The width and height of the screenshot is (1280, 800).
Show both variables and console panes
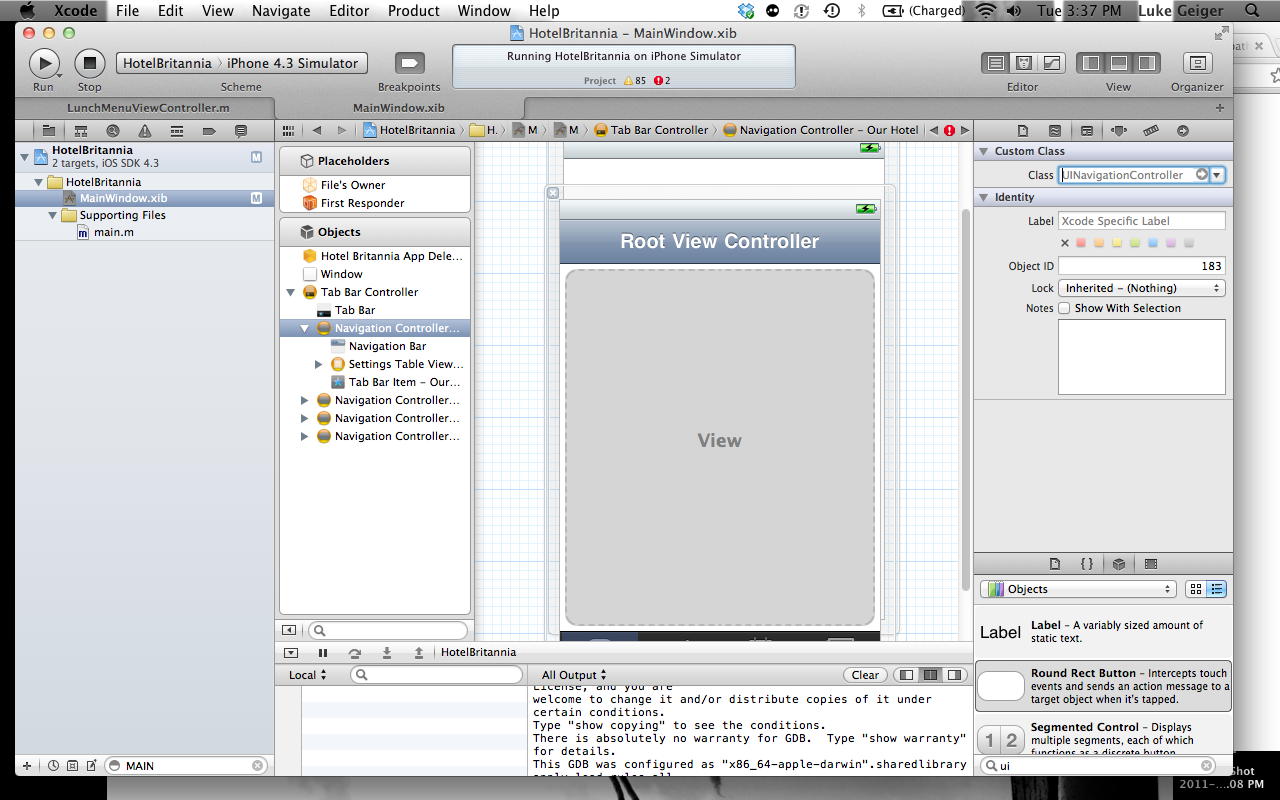[x=931, y=675]
